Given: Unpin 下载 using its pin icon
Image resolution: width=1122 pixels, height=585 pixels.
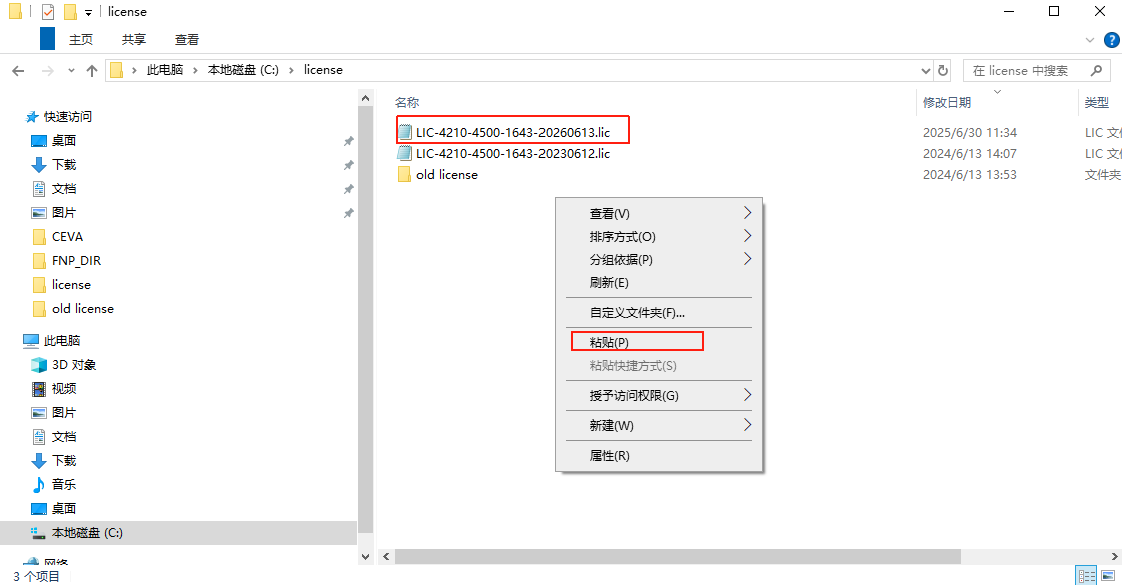Looking at the screenshot, I should pyautogui.click(x=348, y=165).
